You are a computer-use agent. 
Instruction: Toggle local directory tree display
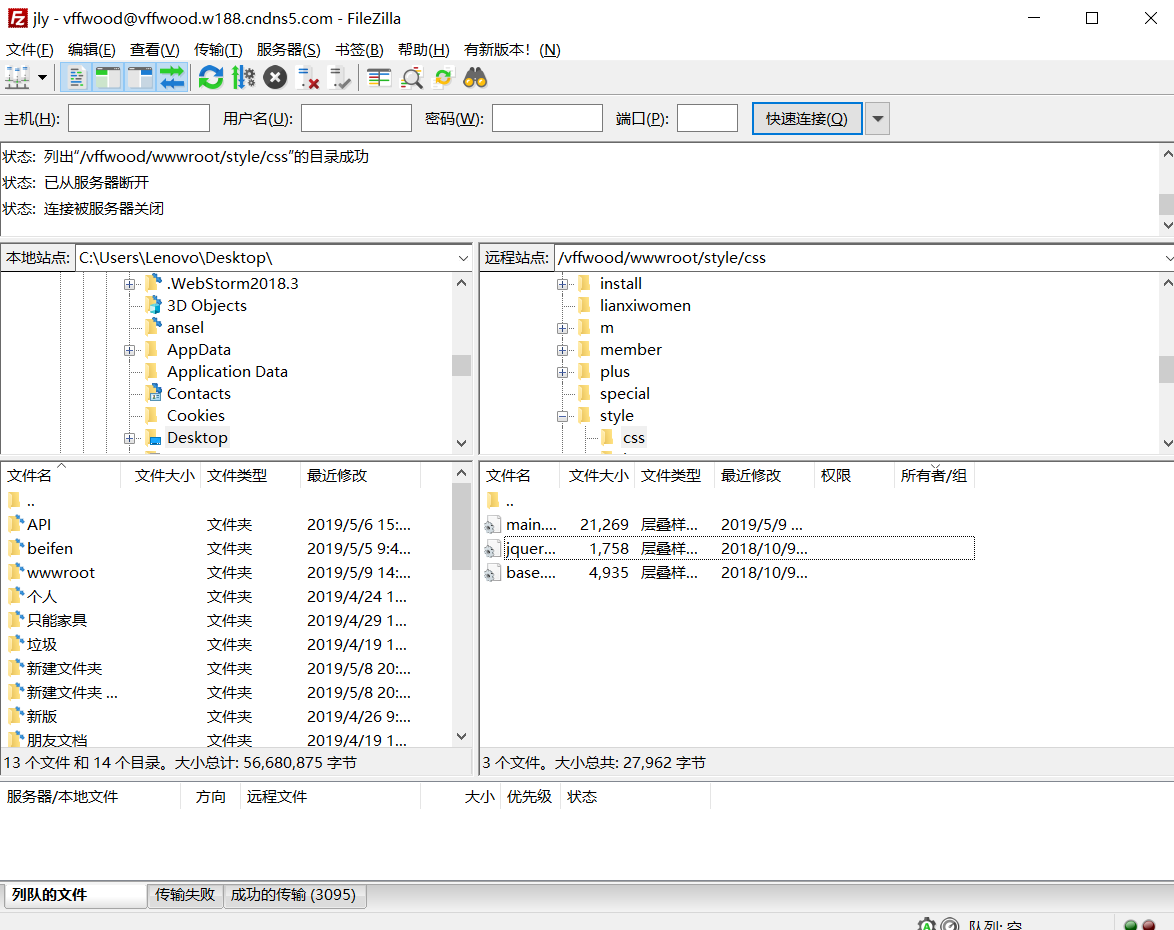[x=108, y=78]
